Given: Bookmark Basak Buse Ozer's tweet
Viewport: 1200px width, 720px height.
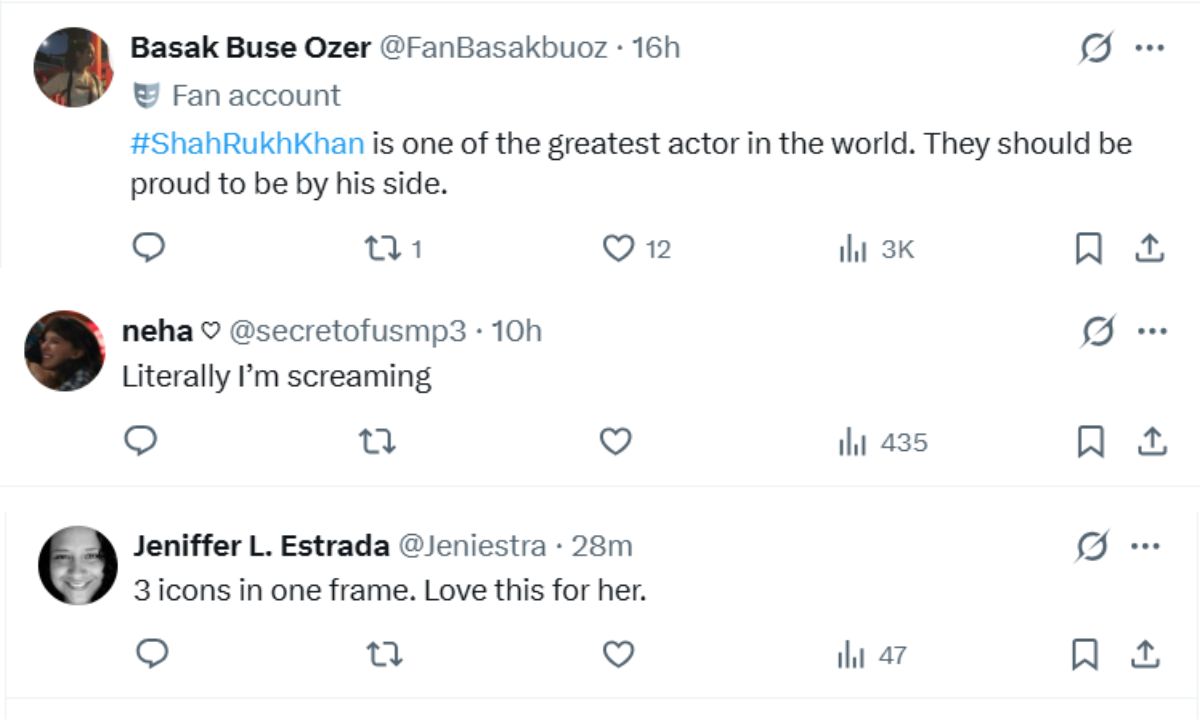Looking at the screenshot, I should pyautogui.click(x=1087, y=248).
